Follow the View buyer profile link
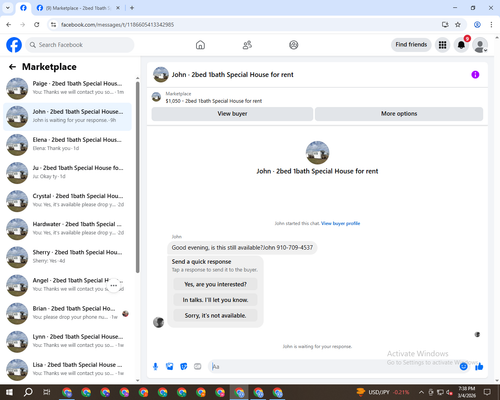 tap(340, 223)
